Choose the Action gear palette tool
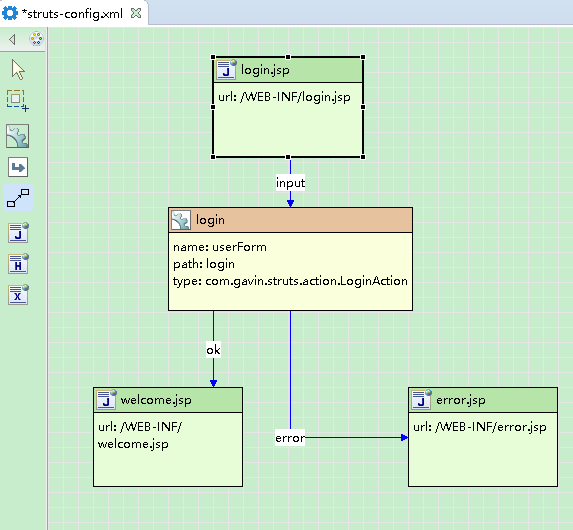The height and width of the screenshot is (530, 573). [x=18, y=136]
